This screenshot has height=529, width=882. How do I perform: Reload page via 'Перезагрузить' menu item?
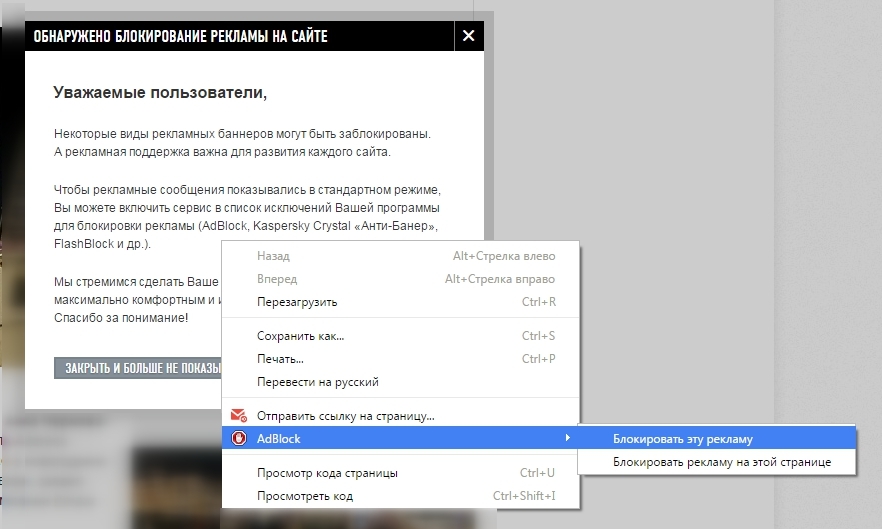click(297, 302)
